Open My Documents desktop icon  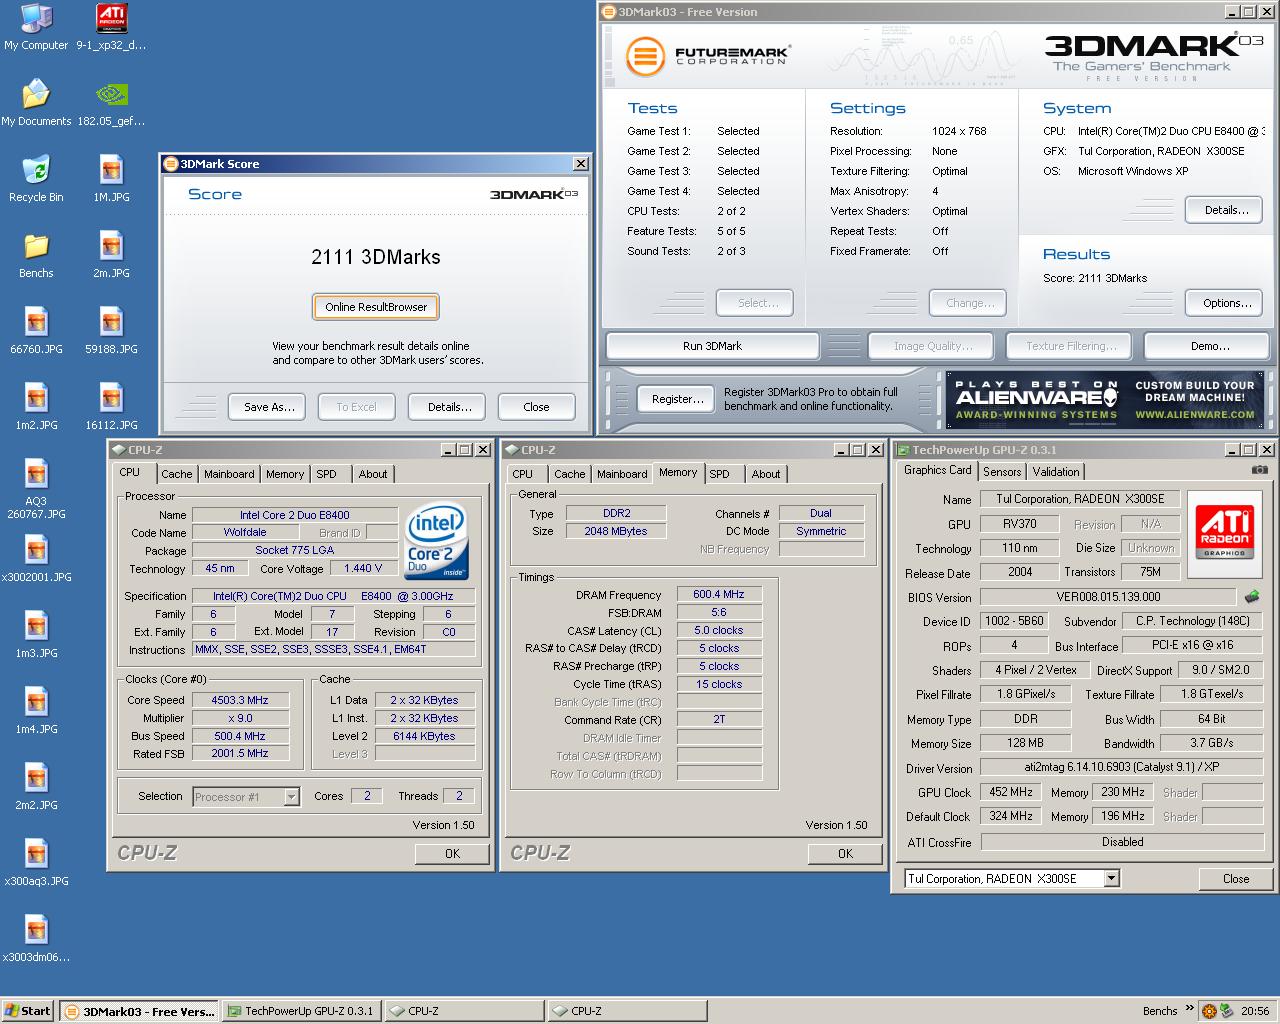[36, 103]
